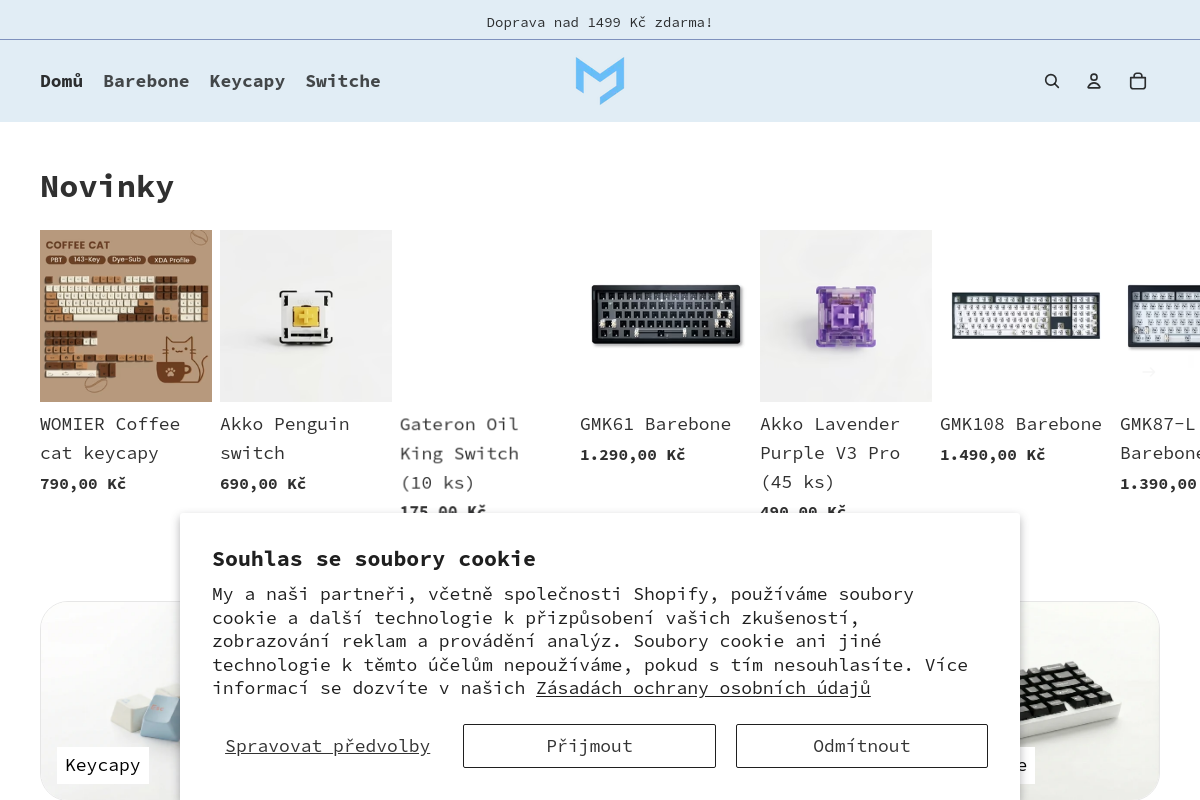This screenshot has width=1200, height=800.
Task: Click Souhlas se soubory cookie heading
Action: pyautogui.click(x=374, y=559)
